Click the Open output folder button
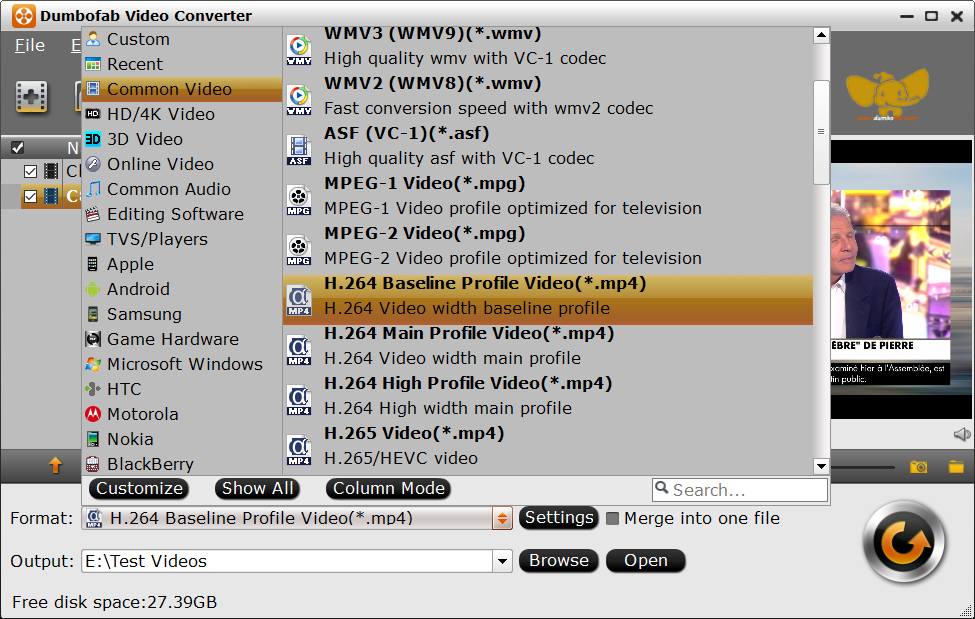The image size is (975, 619). pyautogui.click(x=646, y=561)
